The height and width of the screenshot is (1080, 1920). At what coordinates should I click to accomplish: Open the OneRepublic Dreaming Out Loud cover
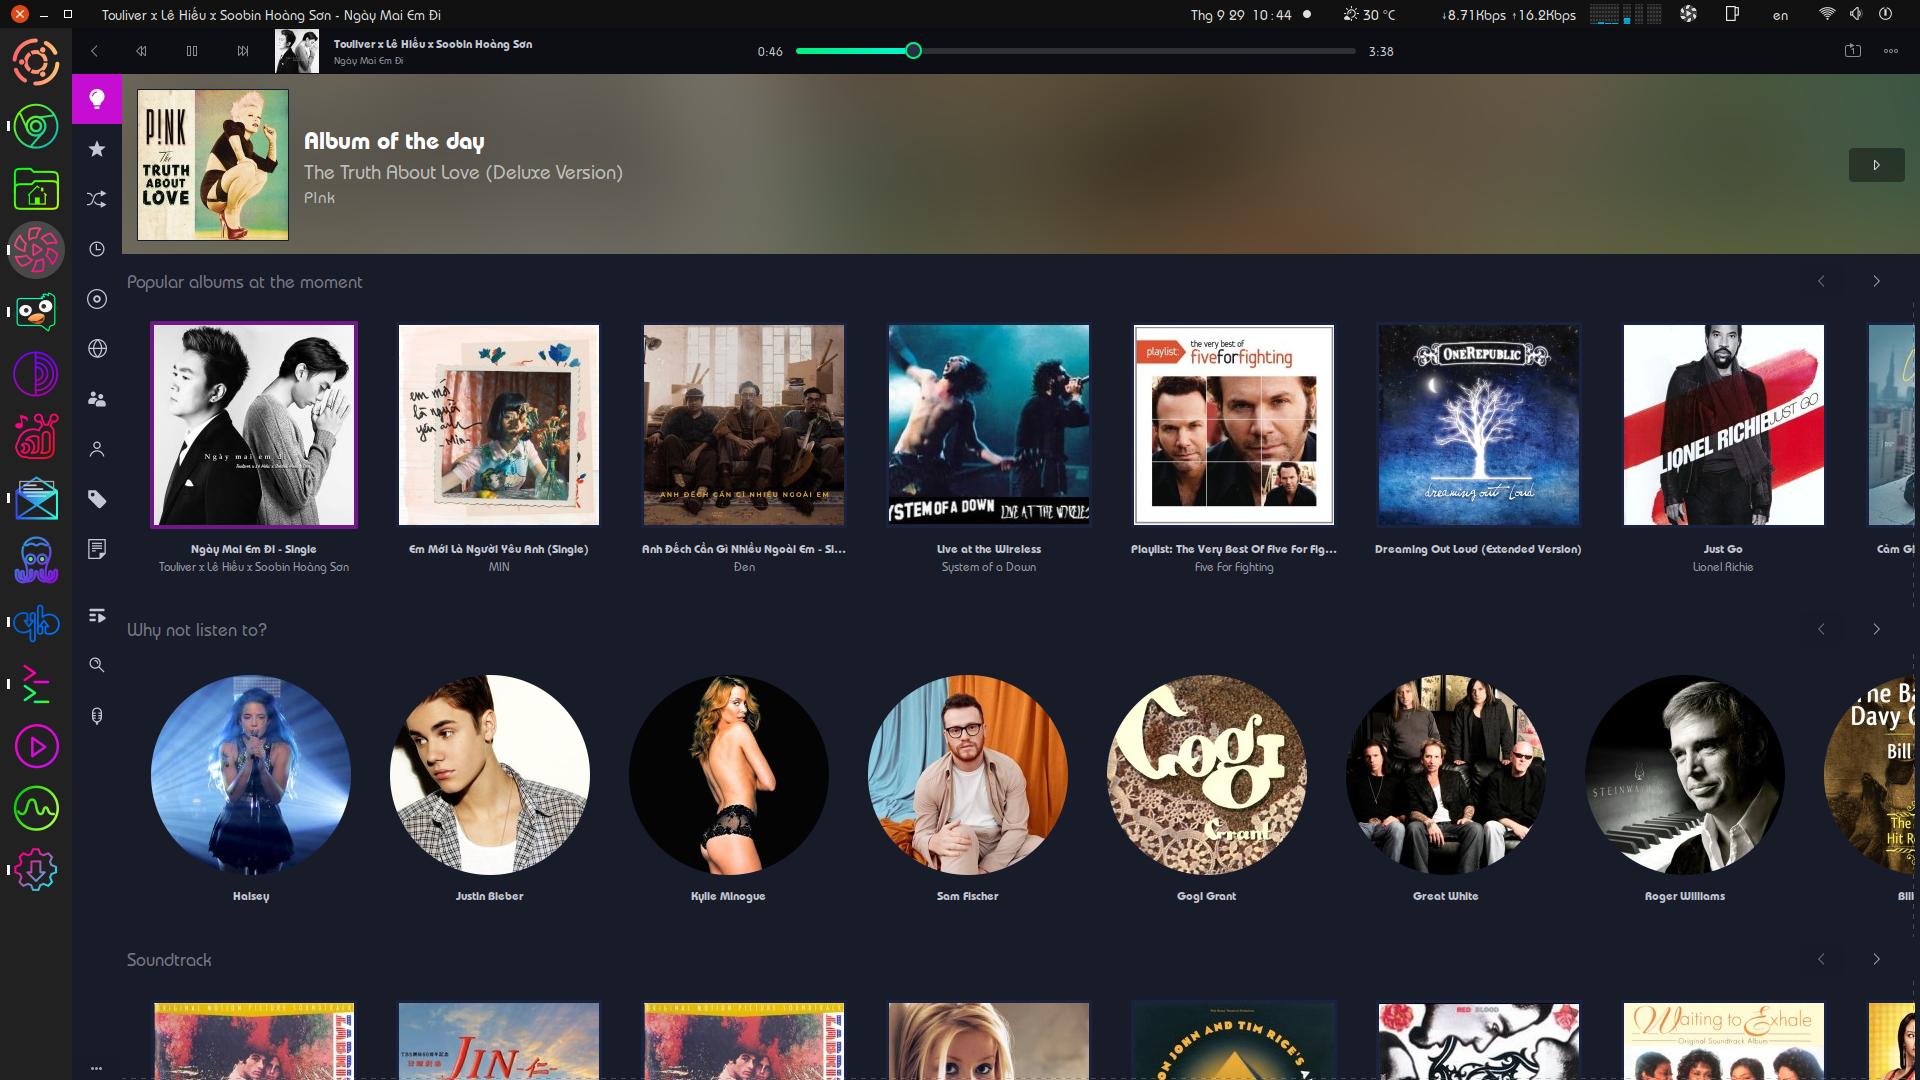pyautogui.click(x=1479, y=425)
